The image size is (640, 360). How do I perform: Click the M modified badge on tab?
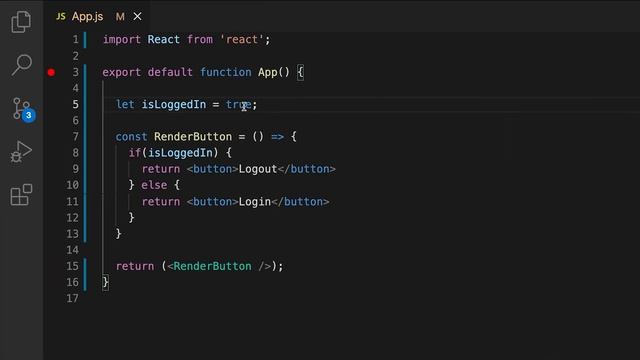tap(120, 17)
